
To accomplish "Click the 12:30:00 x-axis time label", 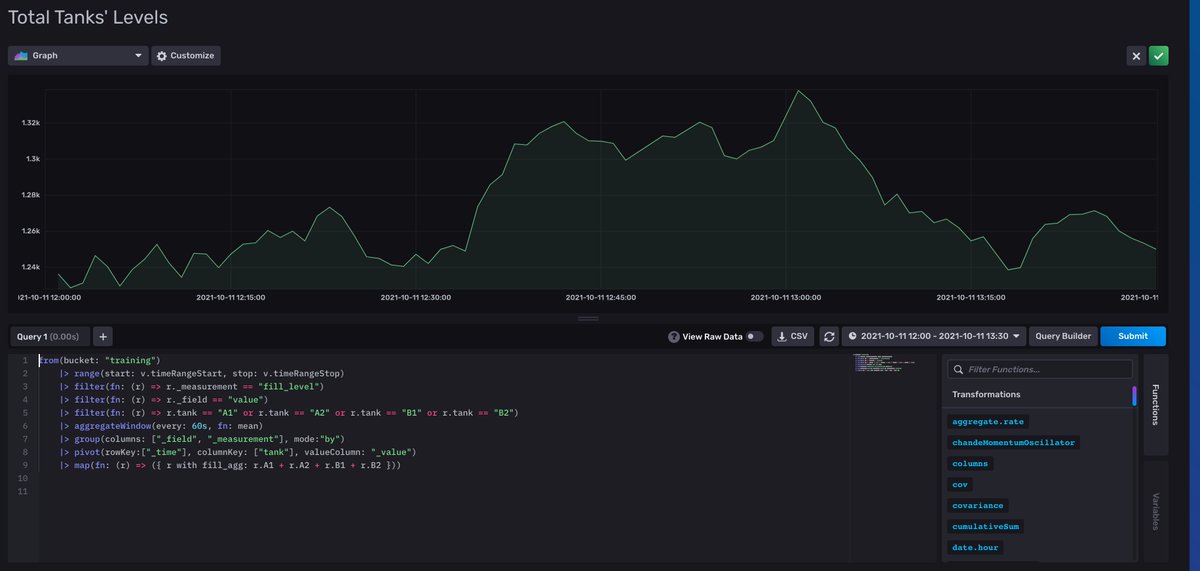I will [416, 297].
